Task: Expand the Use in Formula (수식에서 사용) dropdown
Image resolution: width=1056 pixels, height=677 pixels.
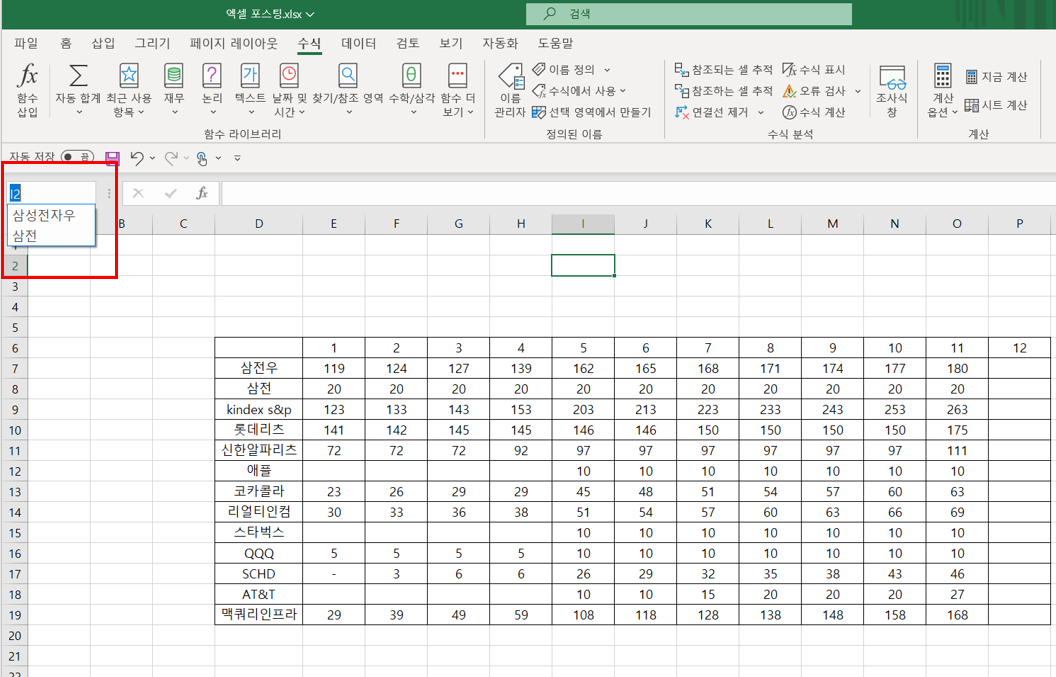Action: point(622,90)
